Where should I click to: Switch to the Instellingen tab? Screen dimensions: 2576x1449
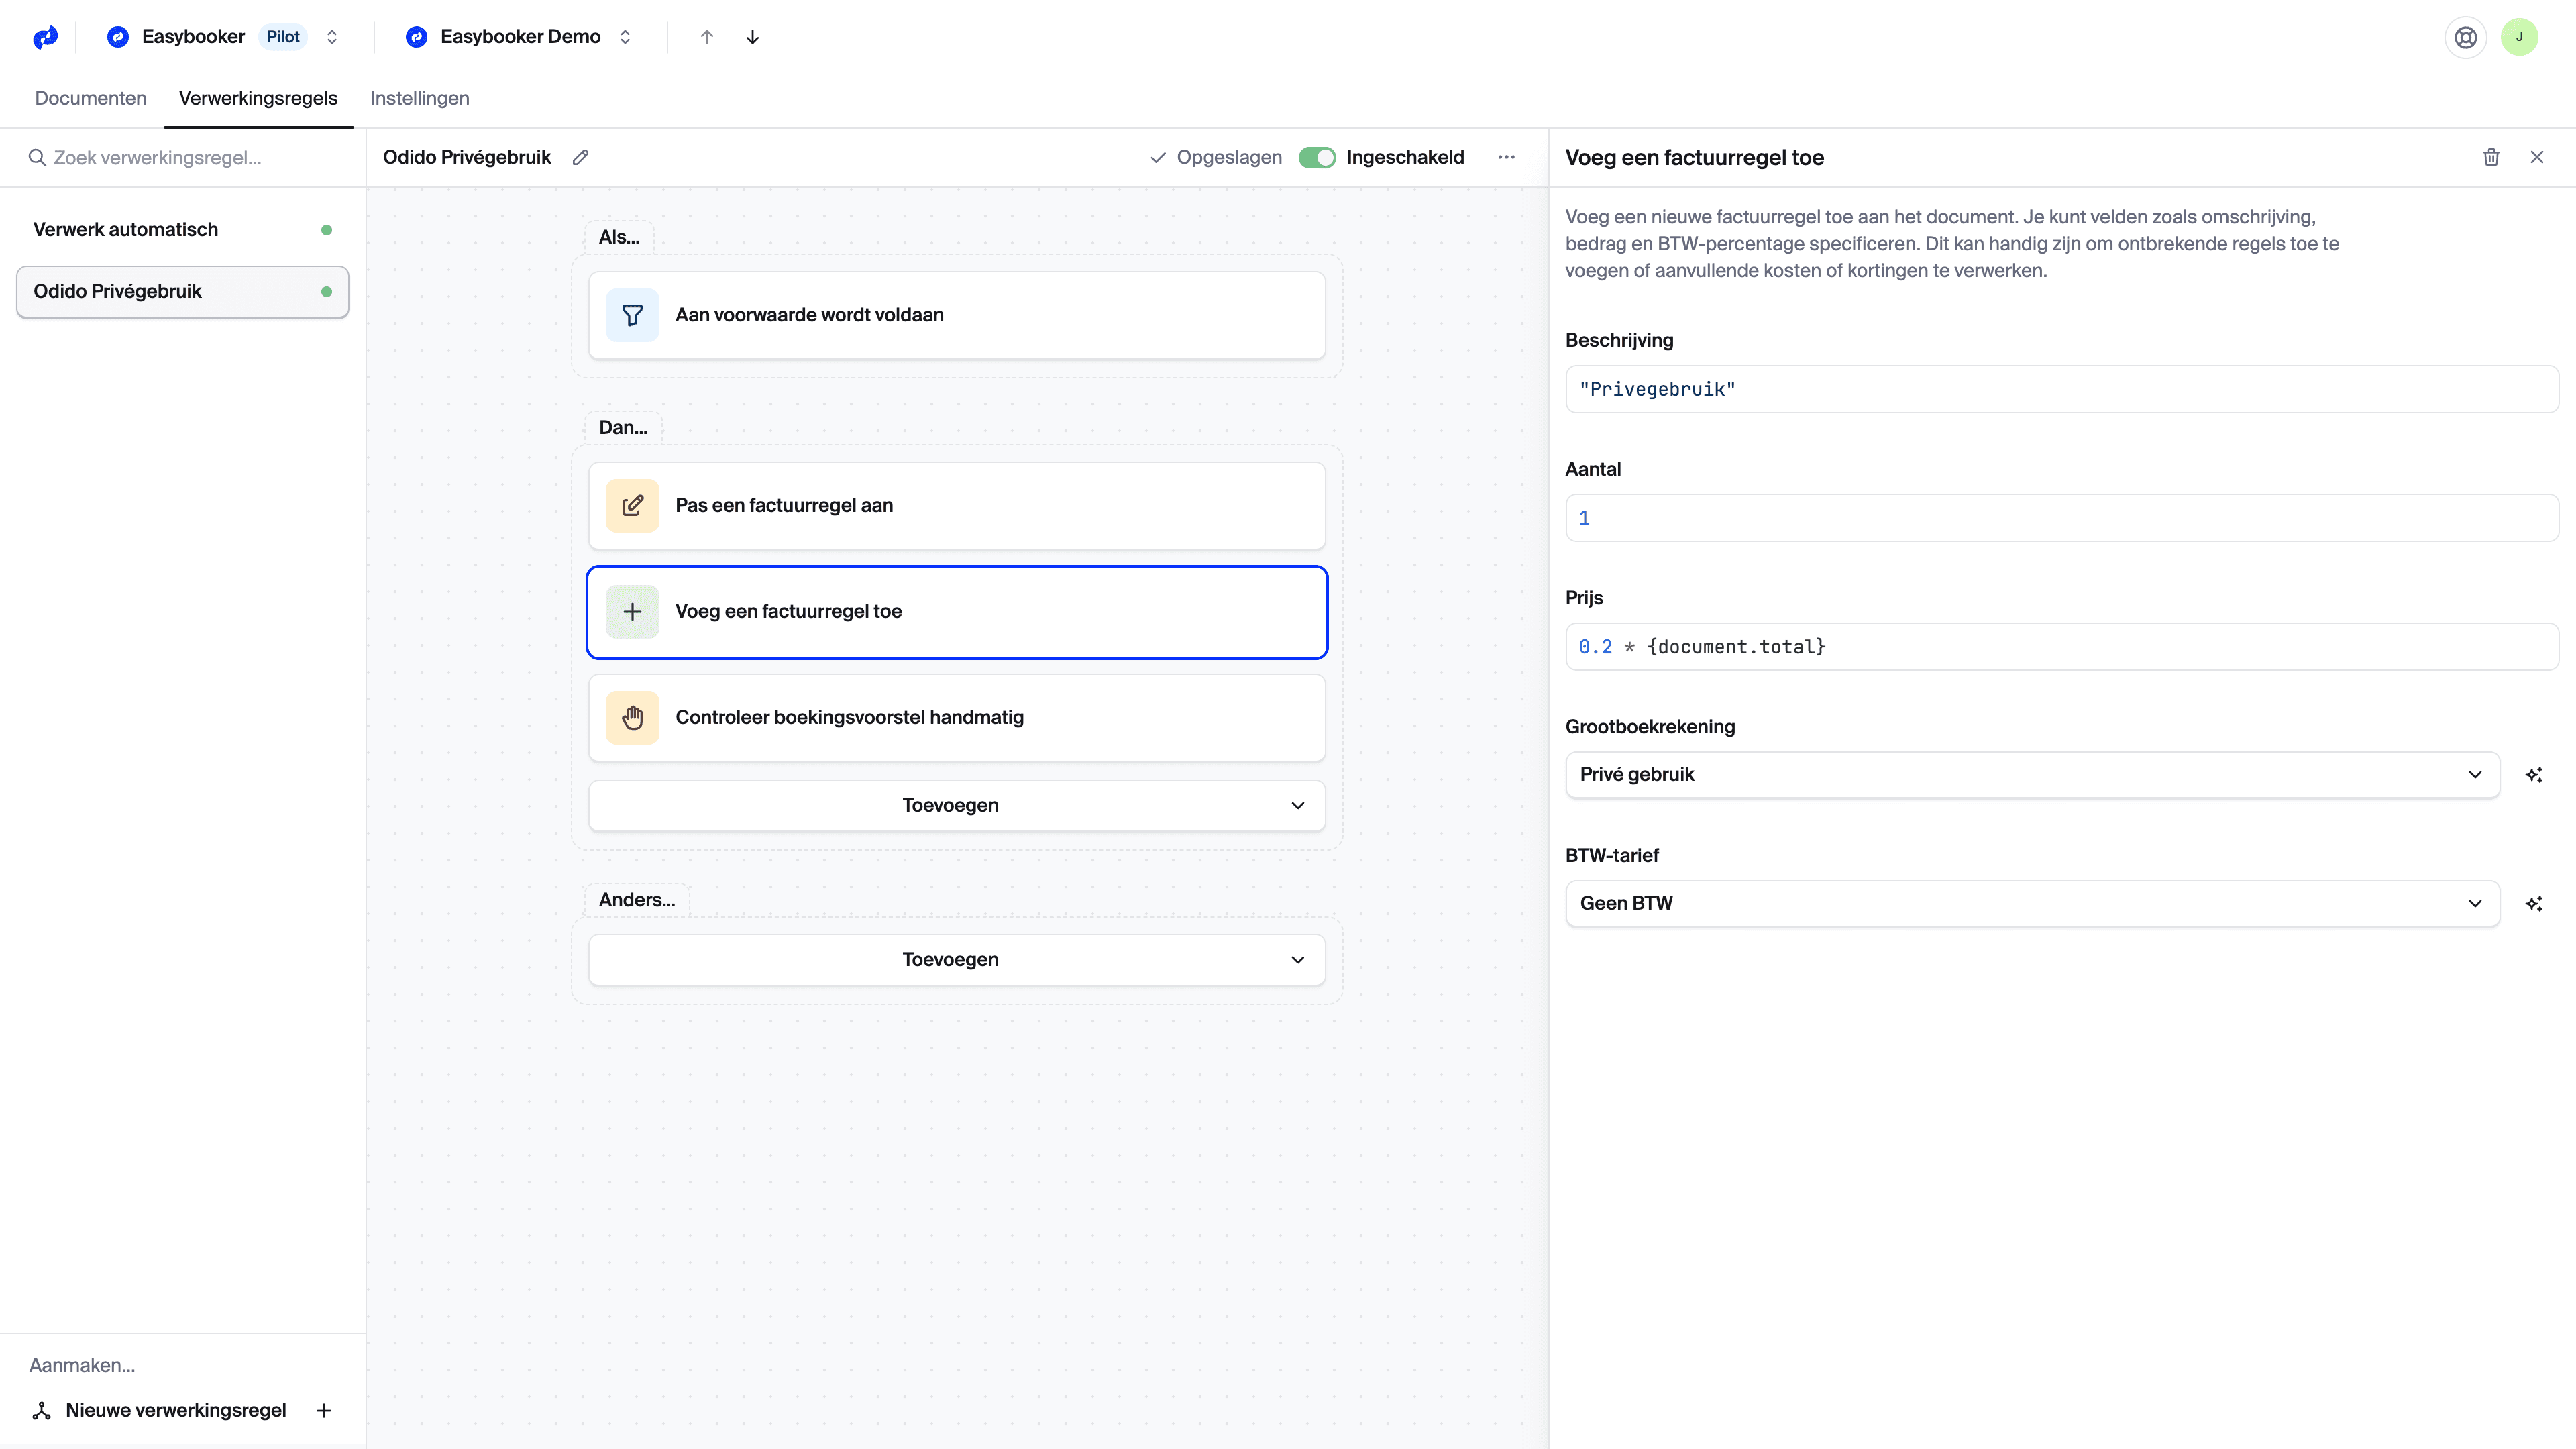419,98
